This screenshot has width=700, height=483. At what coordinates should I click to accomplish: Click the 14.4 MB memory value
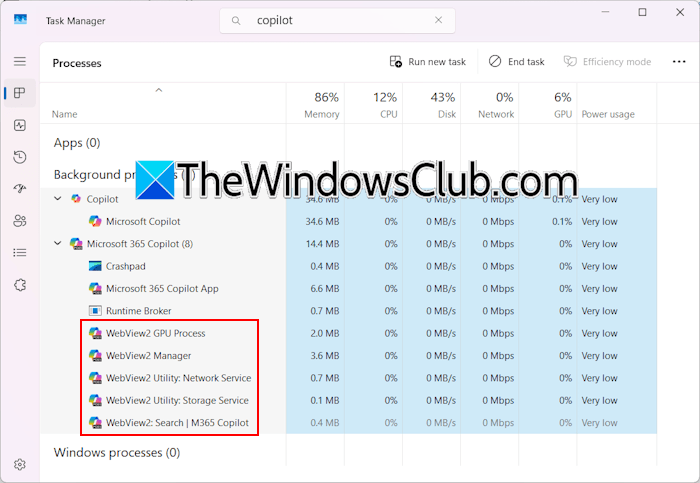click(x=322, y=244)
